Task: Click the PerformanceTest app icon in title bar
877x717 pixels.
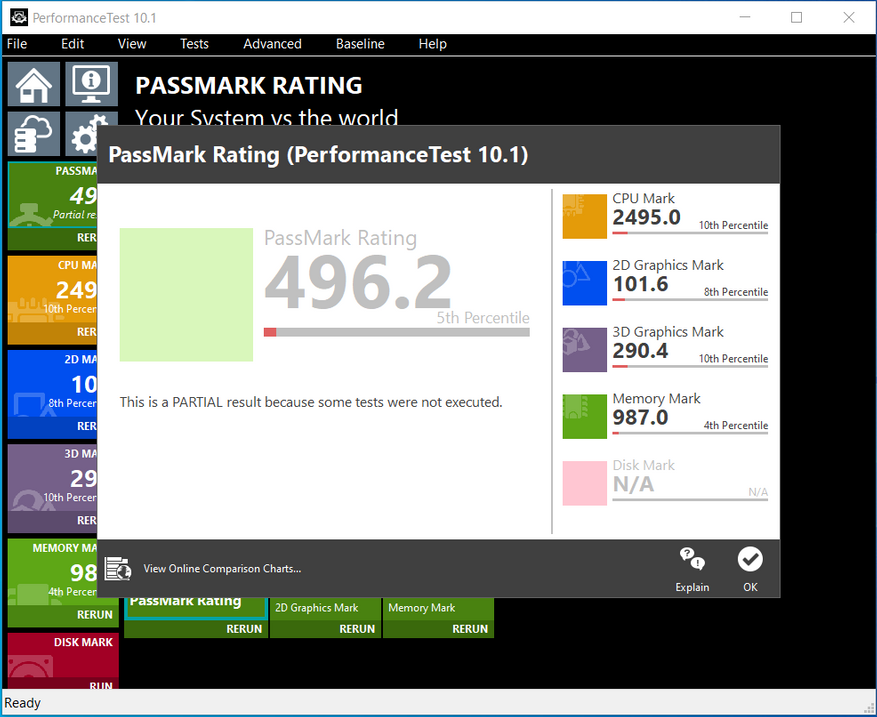Action: (19, 17)
